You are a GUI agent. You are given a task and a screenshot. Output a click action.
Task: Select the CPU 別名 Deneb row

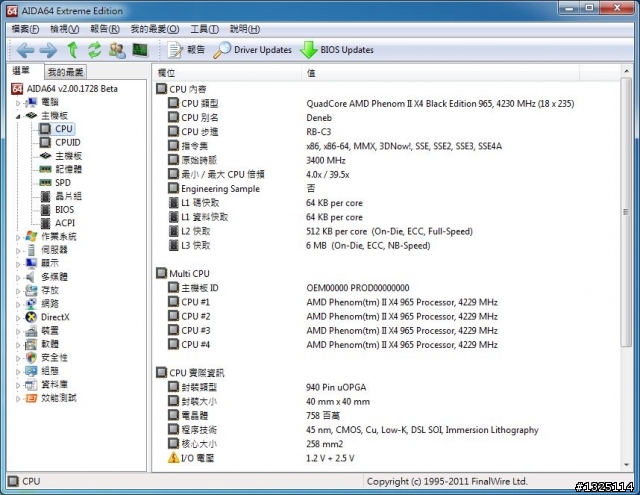(x=250, y=118)
